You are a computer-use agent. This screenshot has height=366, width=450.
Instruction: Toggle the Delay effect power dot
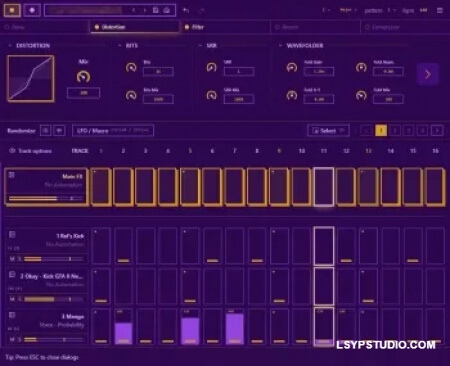click(7, 27)
